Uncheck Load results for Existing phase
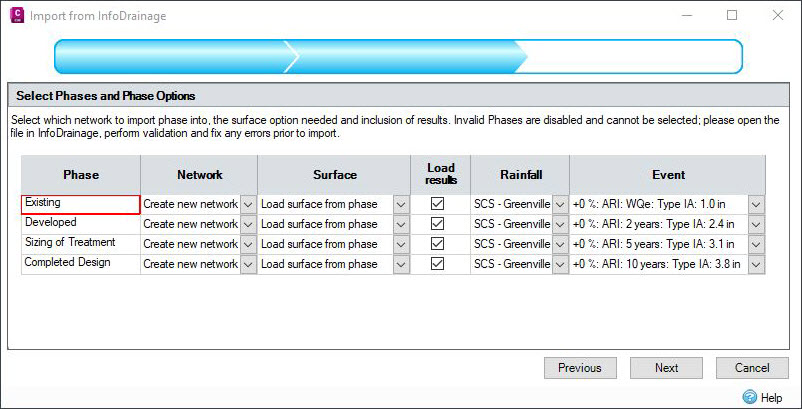 coord(437,204)
